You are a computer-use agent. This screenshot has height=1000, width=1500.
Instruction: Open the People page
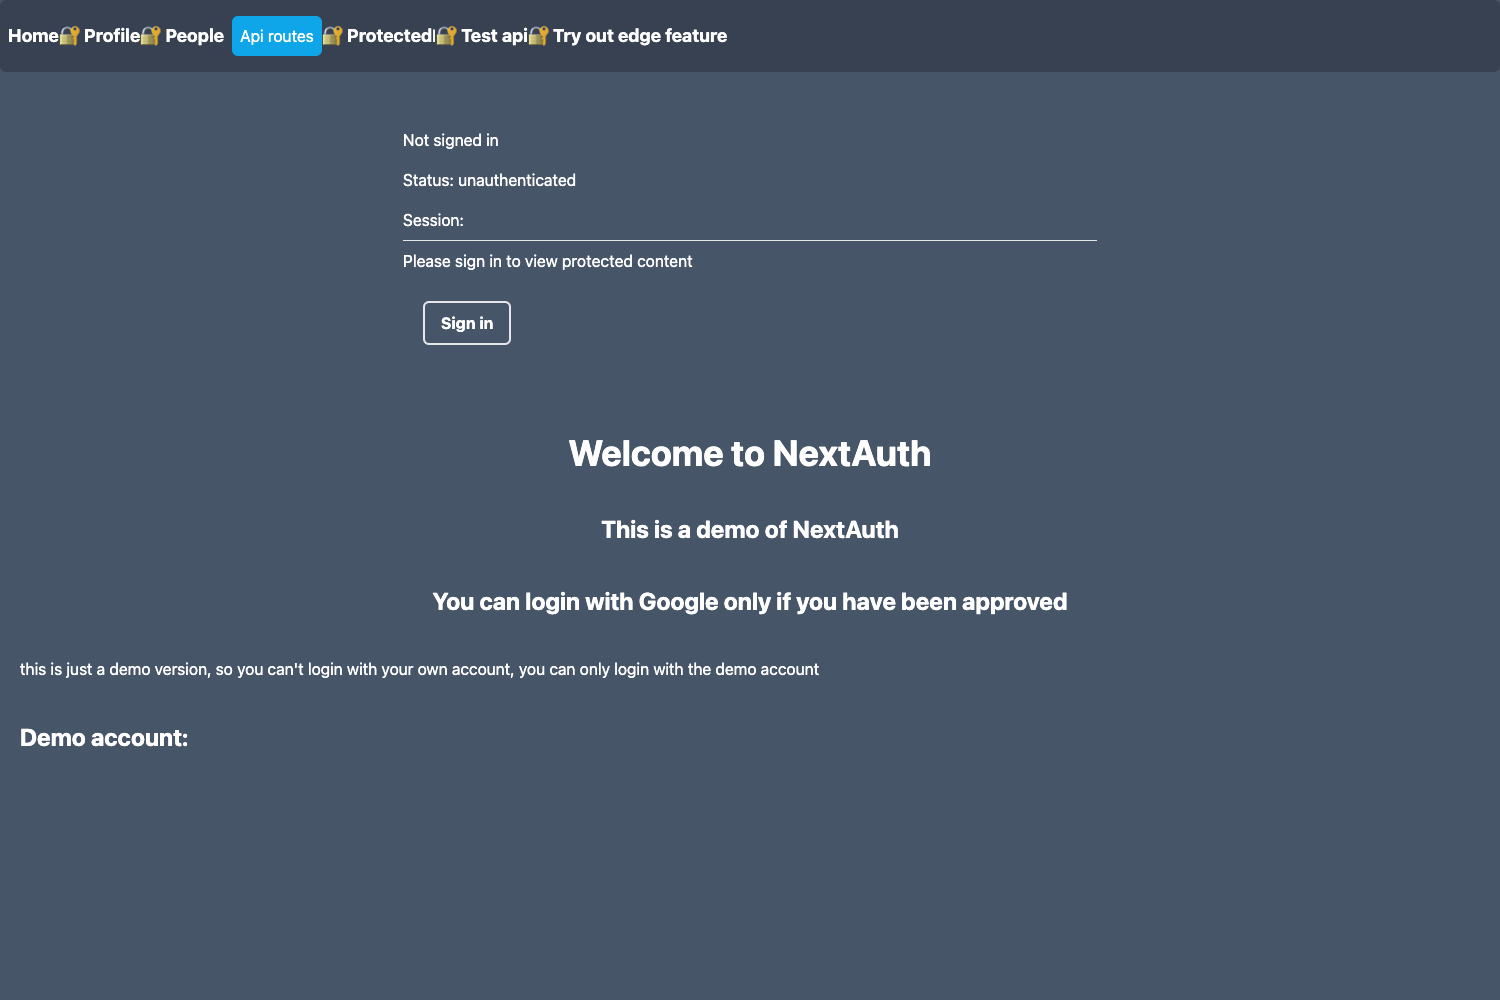[x=194, y=35]
